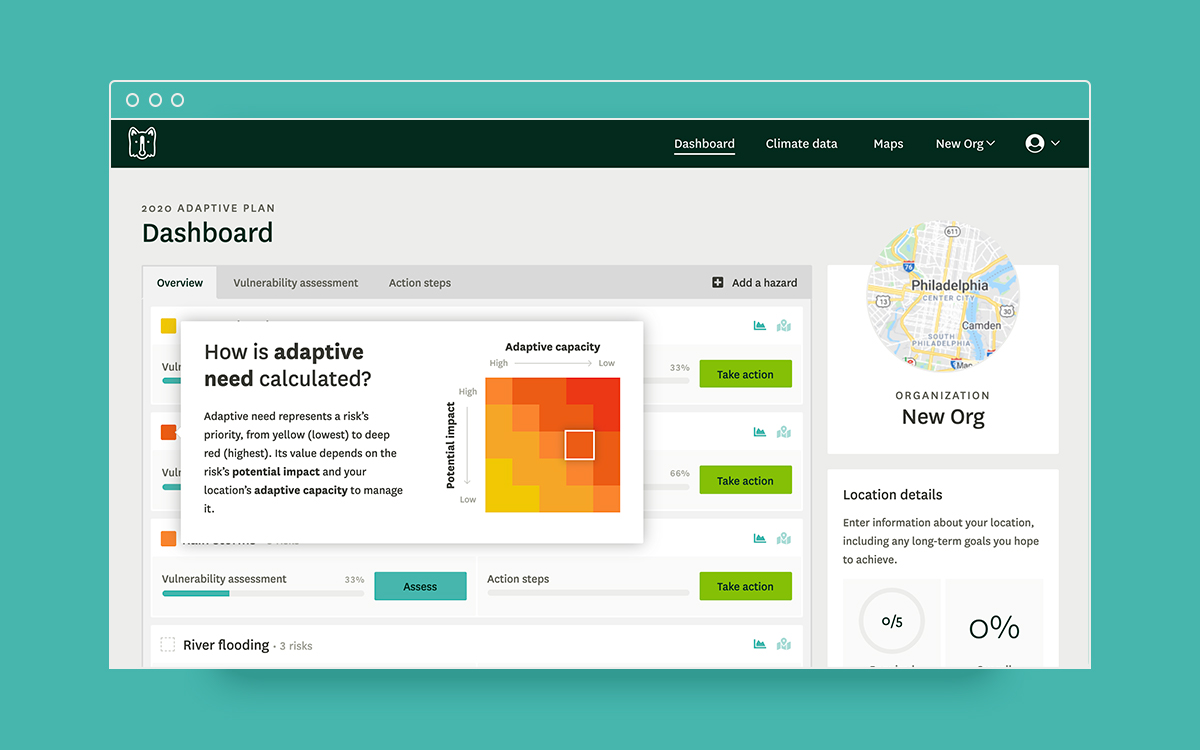Click the teal map-pin icon on the Rain storms row
The height and width of the screenshot is (750, 1200).
[783, 537]
